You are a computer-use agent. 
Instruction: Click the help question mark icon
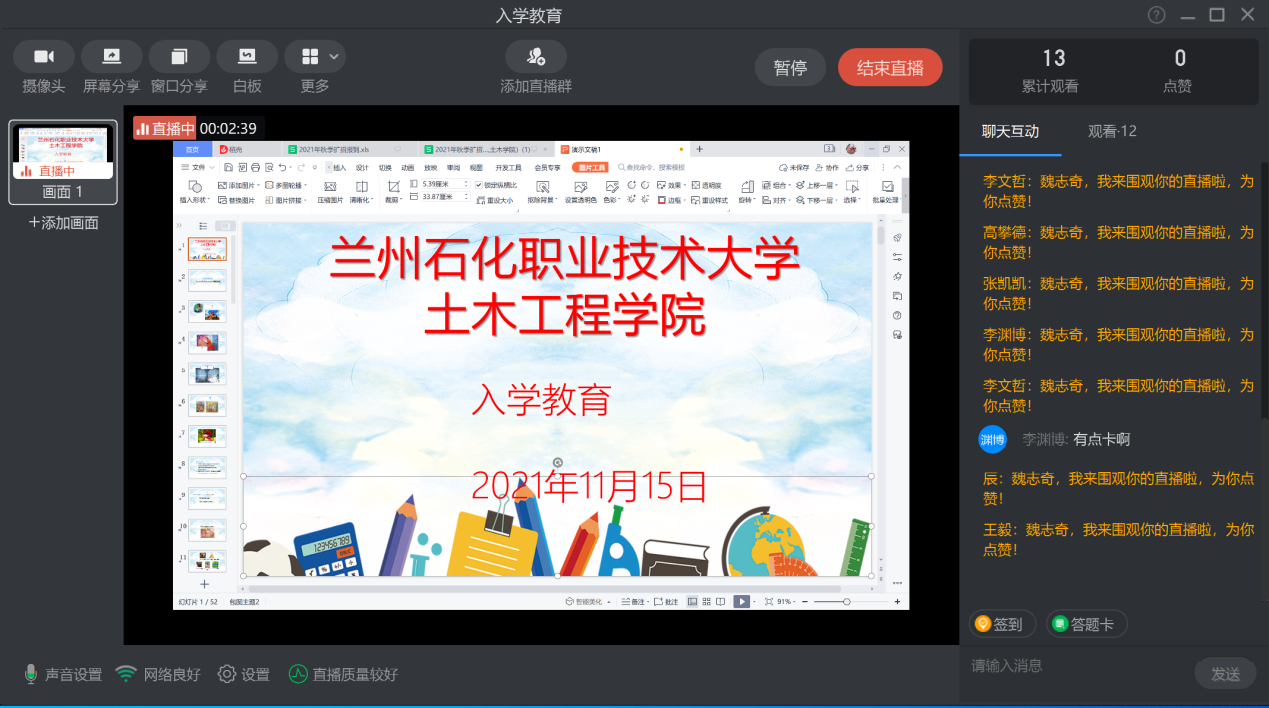tap(1156, 15)
